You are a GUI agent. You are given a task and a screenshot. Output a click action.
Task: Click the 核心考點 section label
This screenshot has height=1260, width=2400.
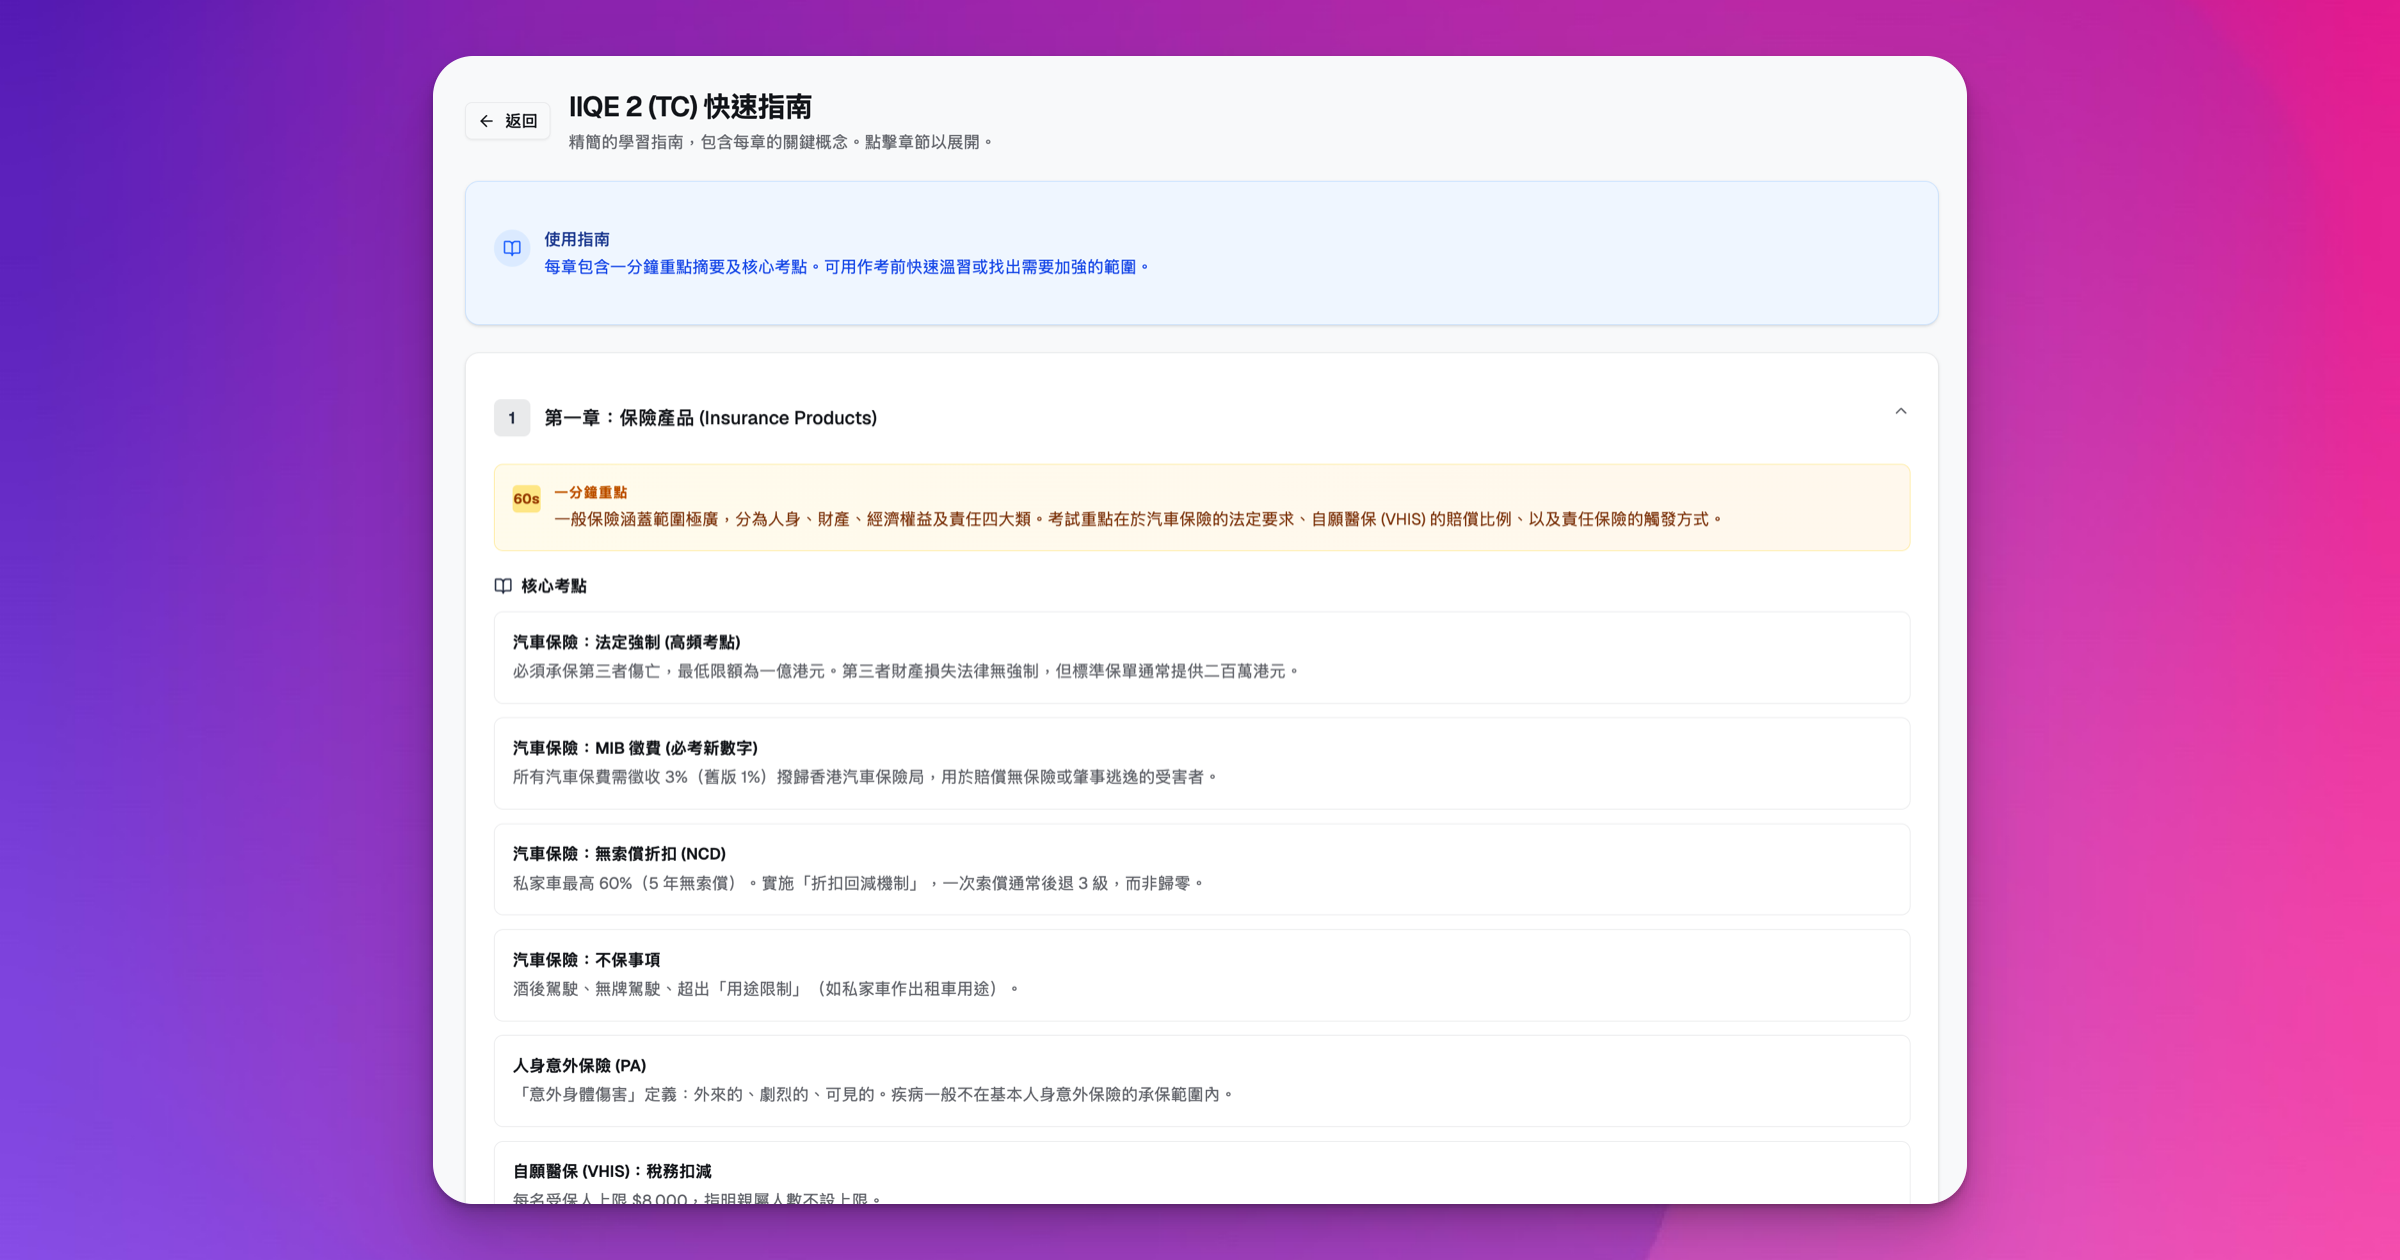coord(554,586)
